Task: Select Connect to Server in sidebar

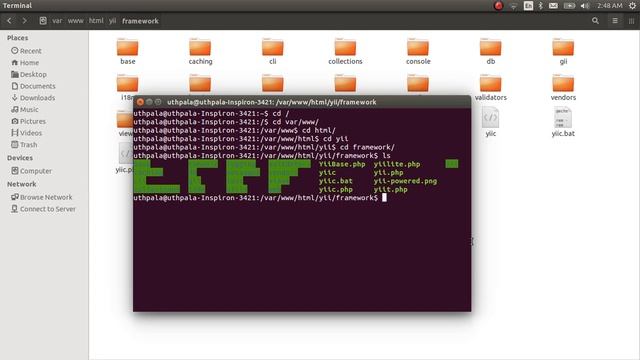Action: point(43,209)
